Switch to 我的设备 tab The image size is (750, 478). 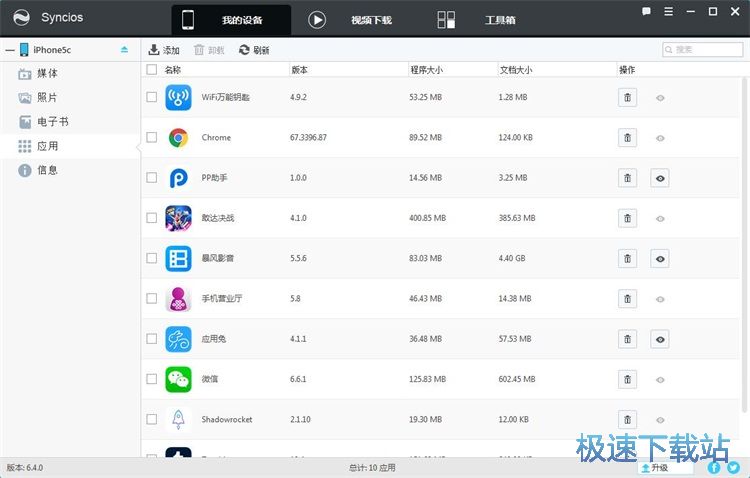click(x=231, y=20)
